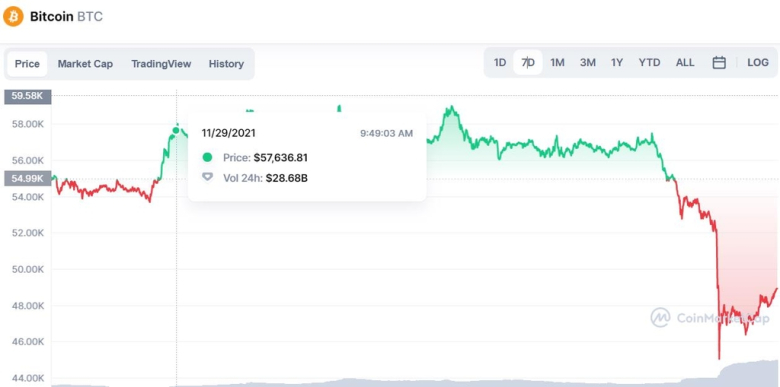
Task: Click the Vol 24h $28.68B value
Action: point(287,178)
